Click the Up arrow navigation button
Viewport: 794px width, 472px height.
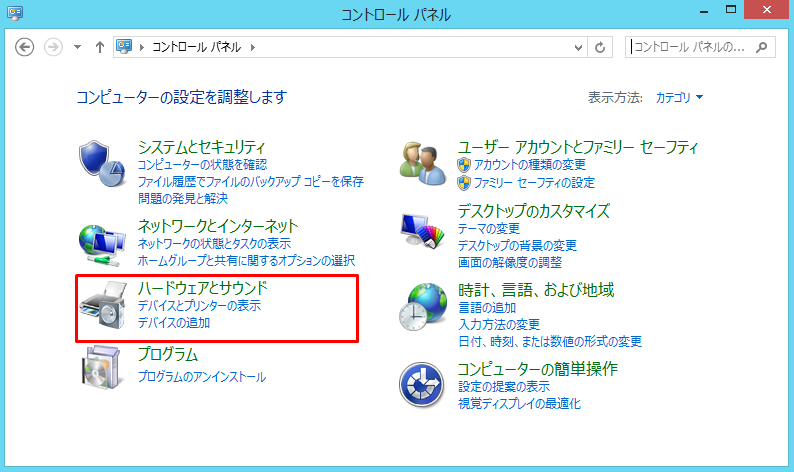(99, 47)
